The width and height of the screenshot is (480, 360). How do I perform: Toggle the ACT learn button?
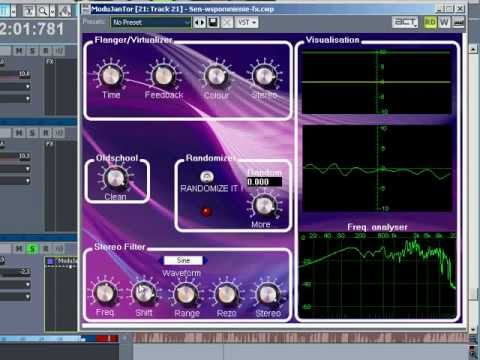click(405, 22)
